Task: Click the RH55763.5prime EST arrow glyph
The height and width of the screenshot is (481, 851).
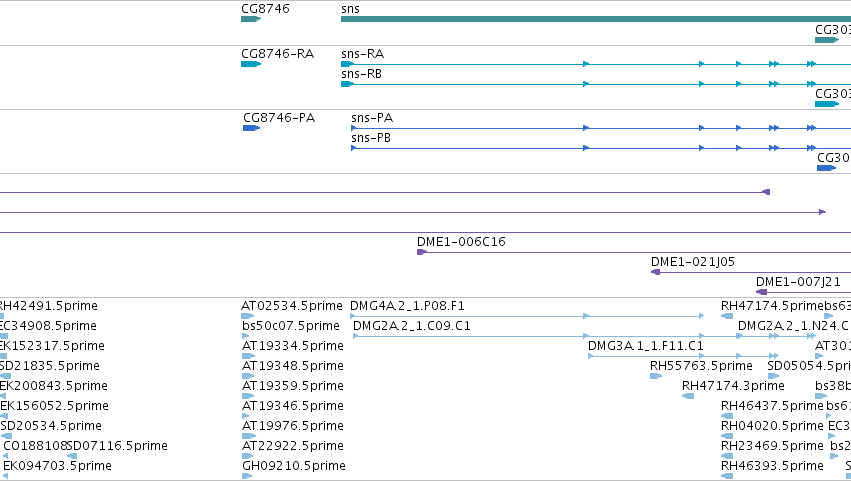Action: point(656,376)
